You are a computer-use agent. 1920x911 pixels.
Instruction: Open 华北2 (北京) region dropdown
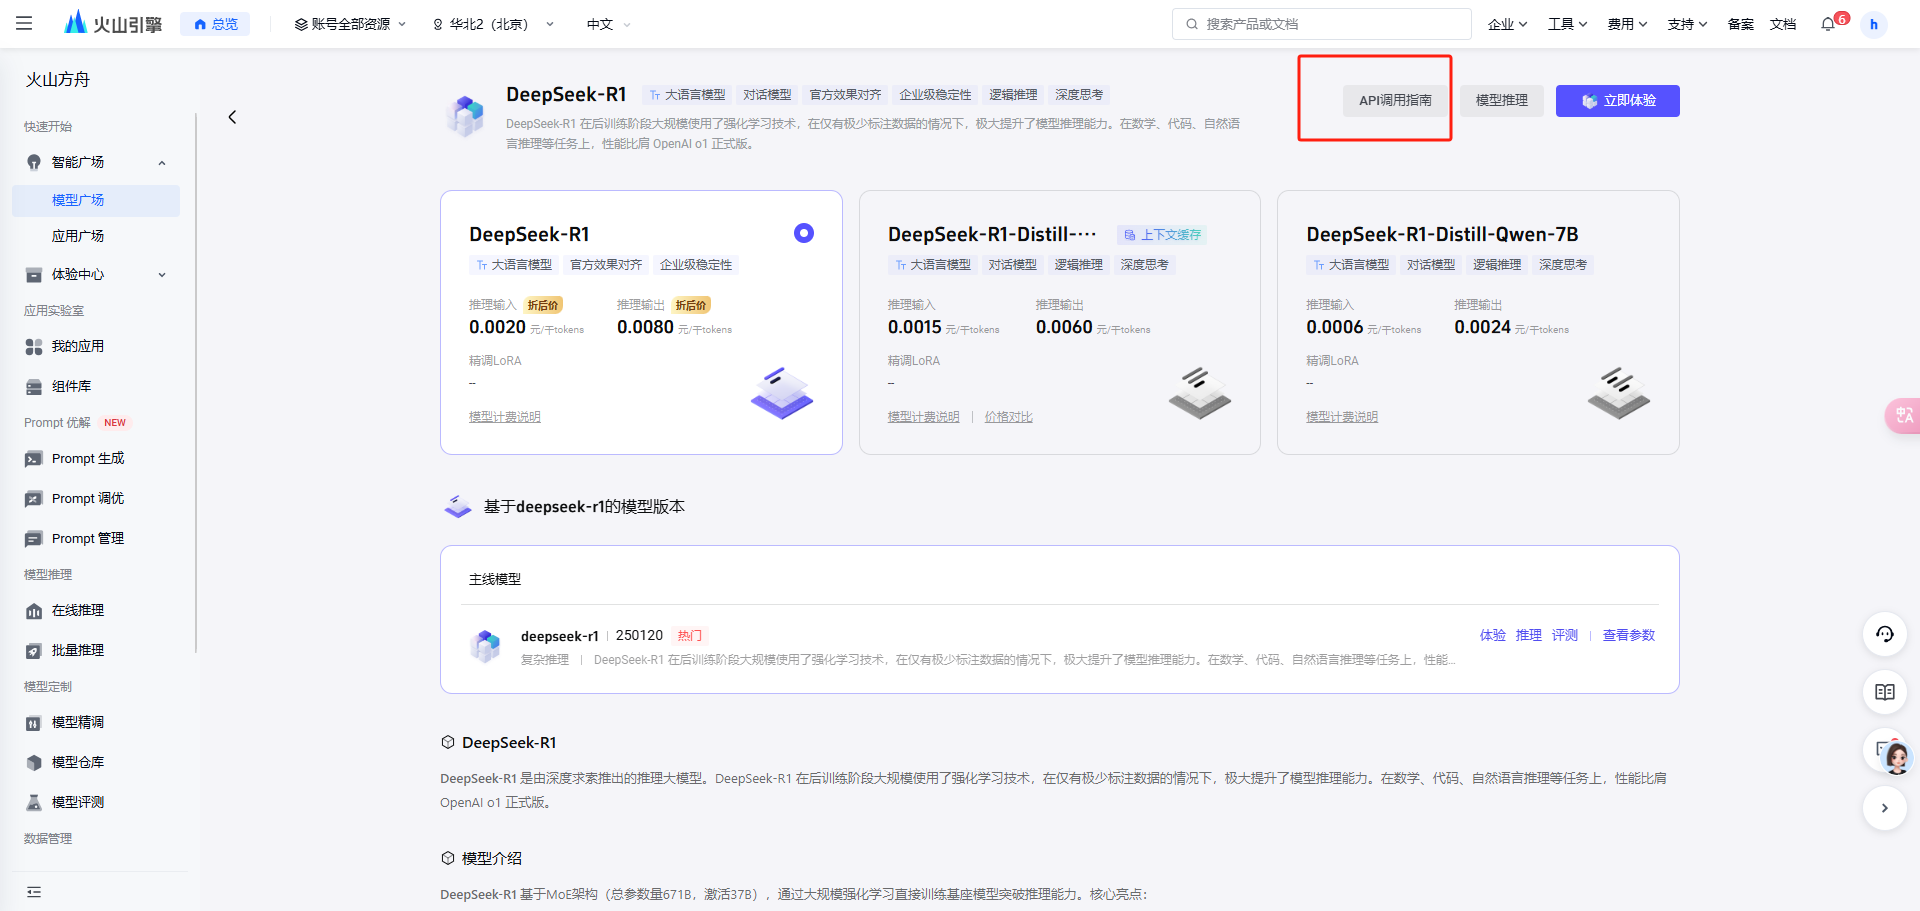pyautogui.click(x=492, y=24)
